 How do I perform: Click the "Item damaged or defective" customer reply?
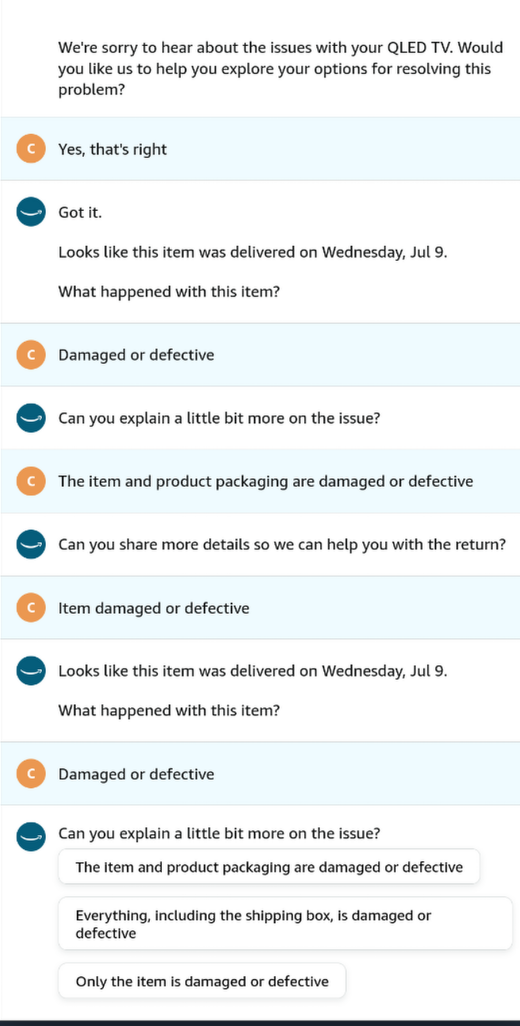pyautogui.click(x=154, y=609)
